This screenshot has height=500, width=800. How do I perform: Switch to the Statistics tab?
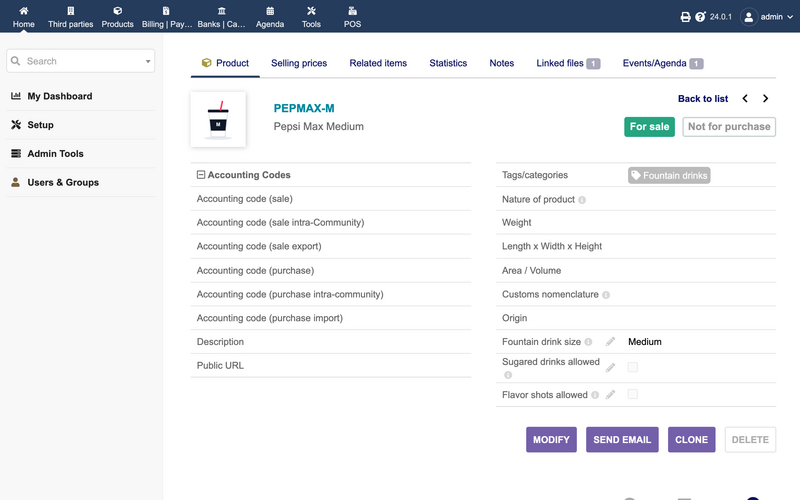[448, 63]
